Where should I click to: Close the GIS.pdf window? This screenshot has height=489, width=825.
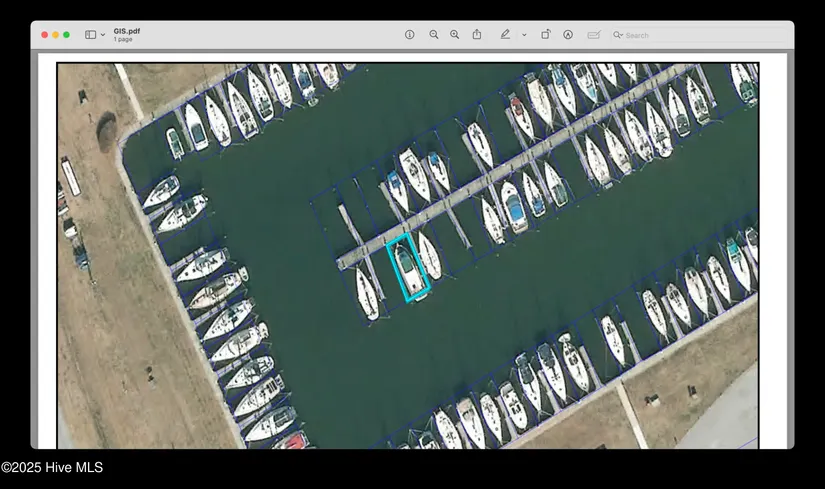point(44,35)
